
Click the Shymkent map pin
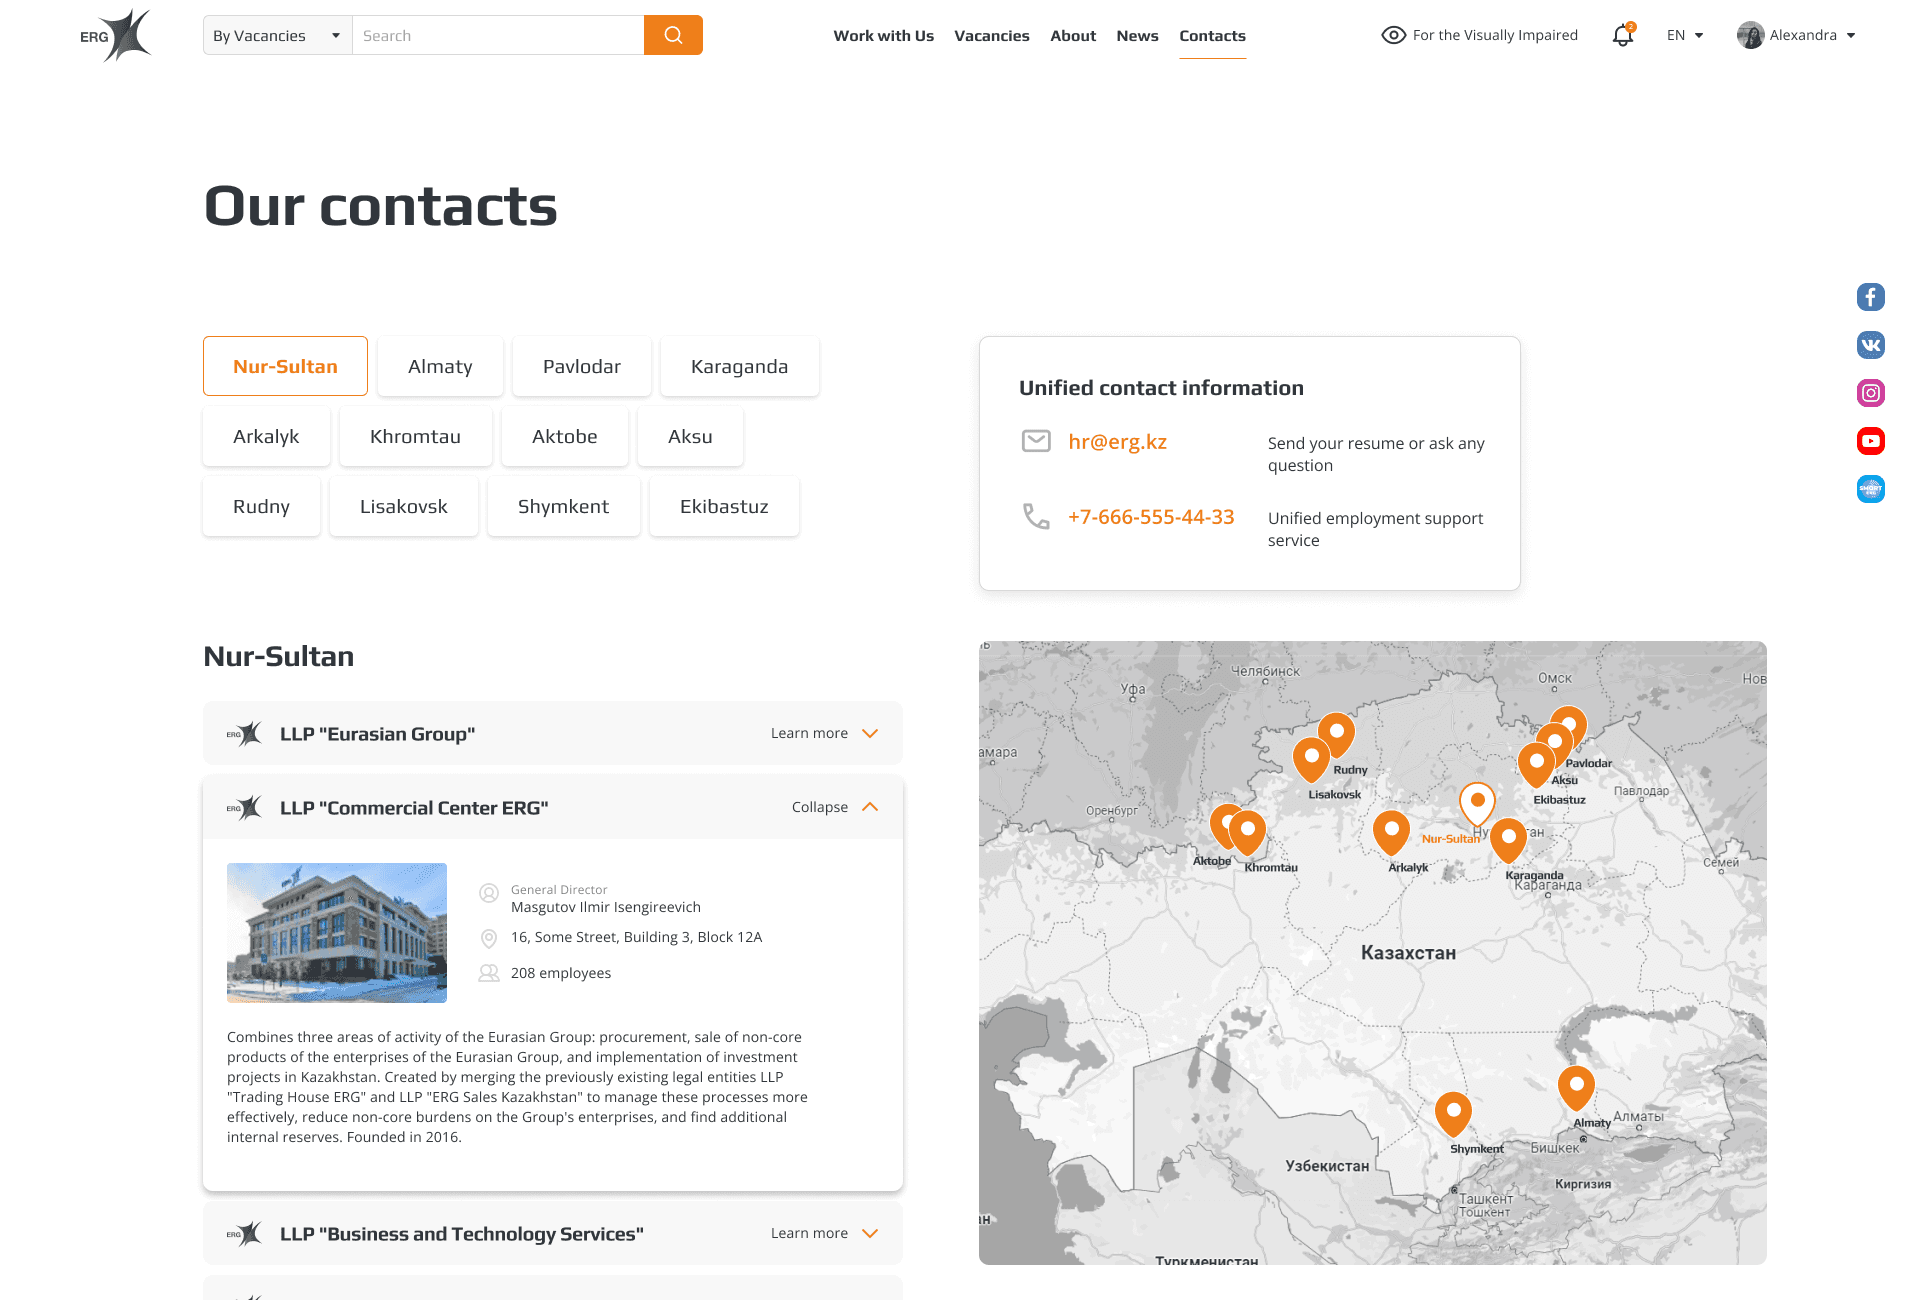1453,1112
